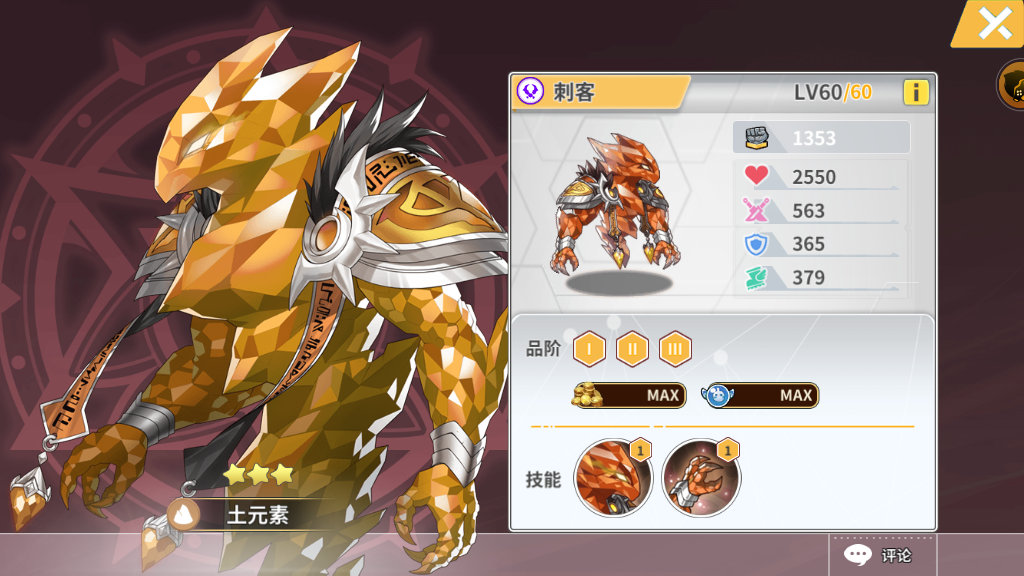
Task: Tap the green boot speed icon
Action: (756, 278)
